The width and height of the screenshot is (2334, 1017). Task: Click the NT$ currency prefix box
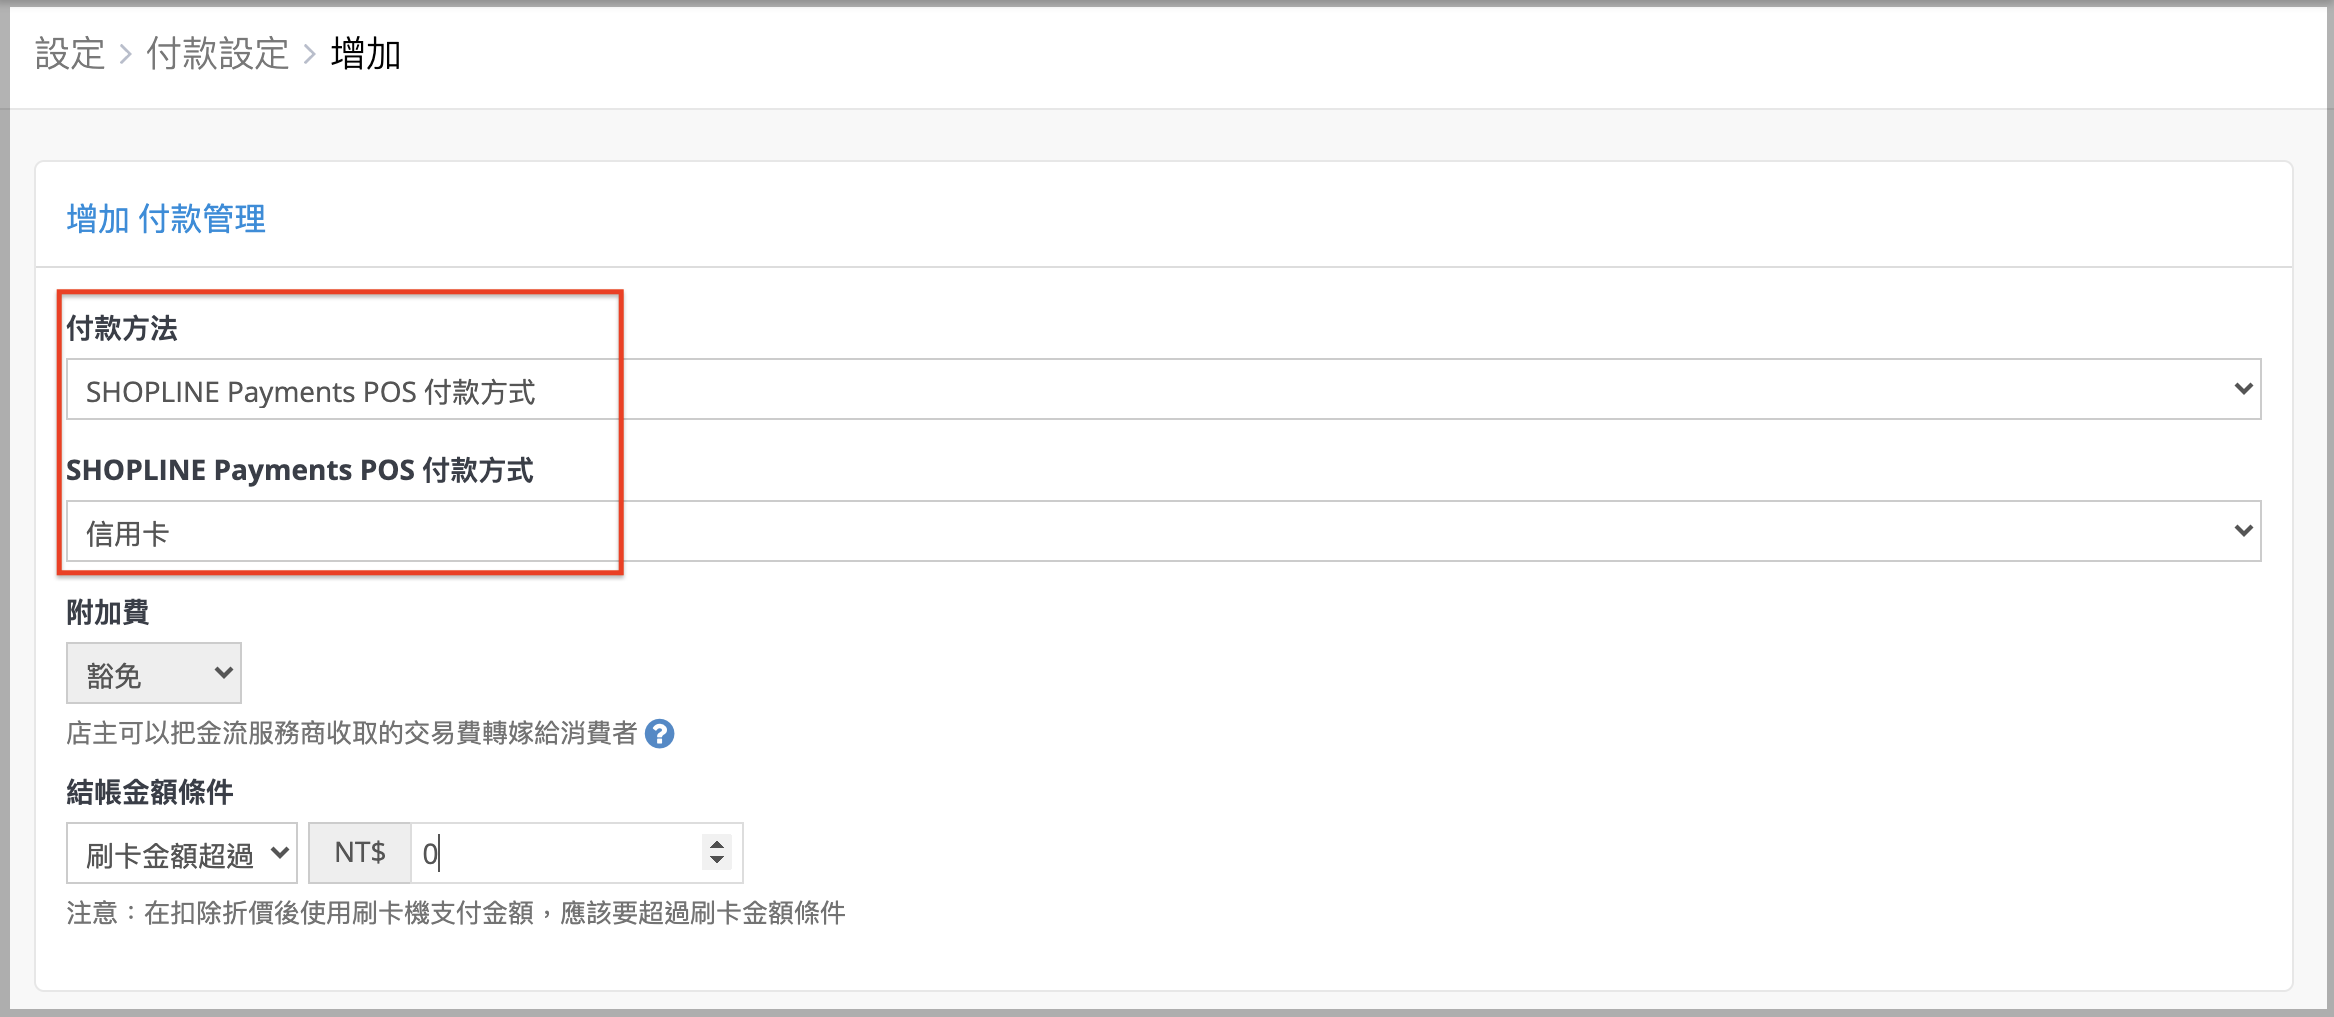pyautogui.click(x=360, y=854)
